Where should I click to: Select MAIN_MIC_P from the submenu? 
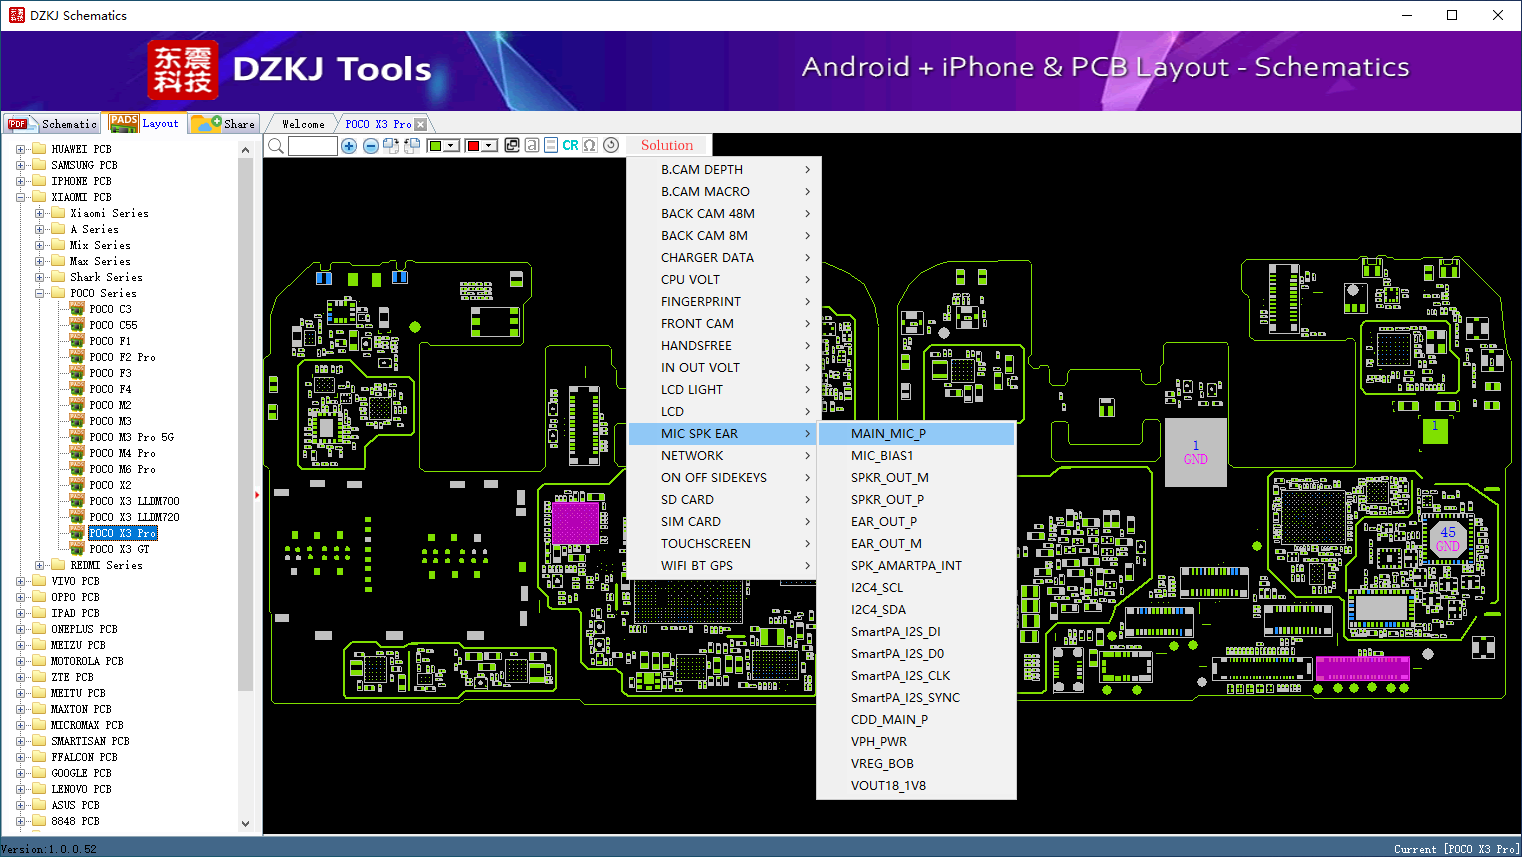pyautogui.click(x=917, y=433)
